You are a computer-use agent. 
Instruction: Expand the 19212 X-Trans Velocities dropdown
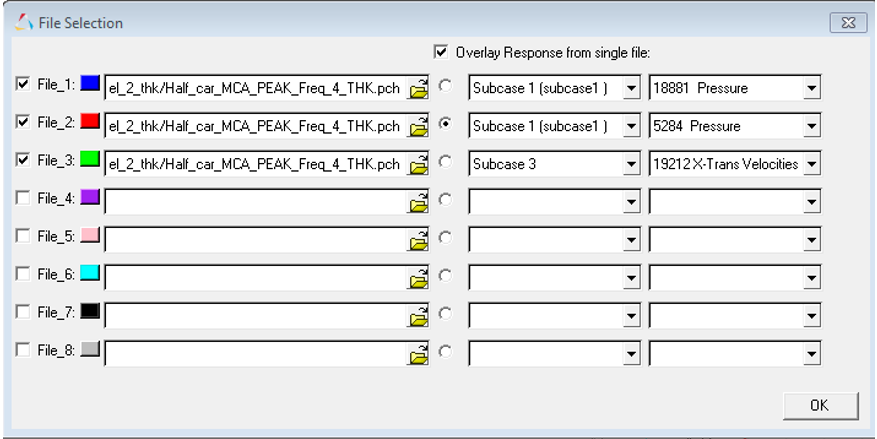pos(812,164)
